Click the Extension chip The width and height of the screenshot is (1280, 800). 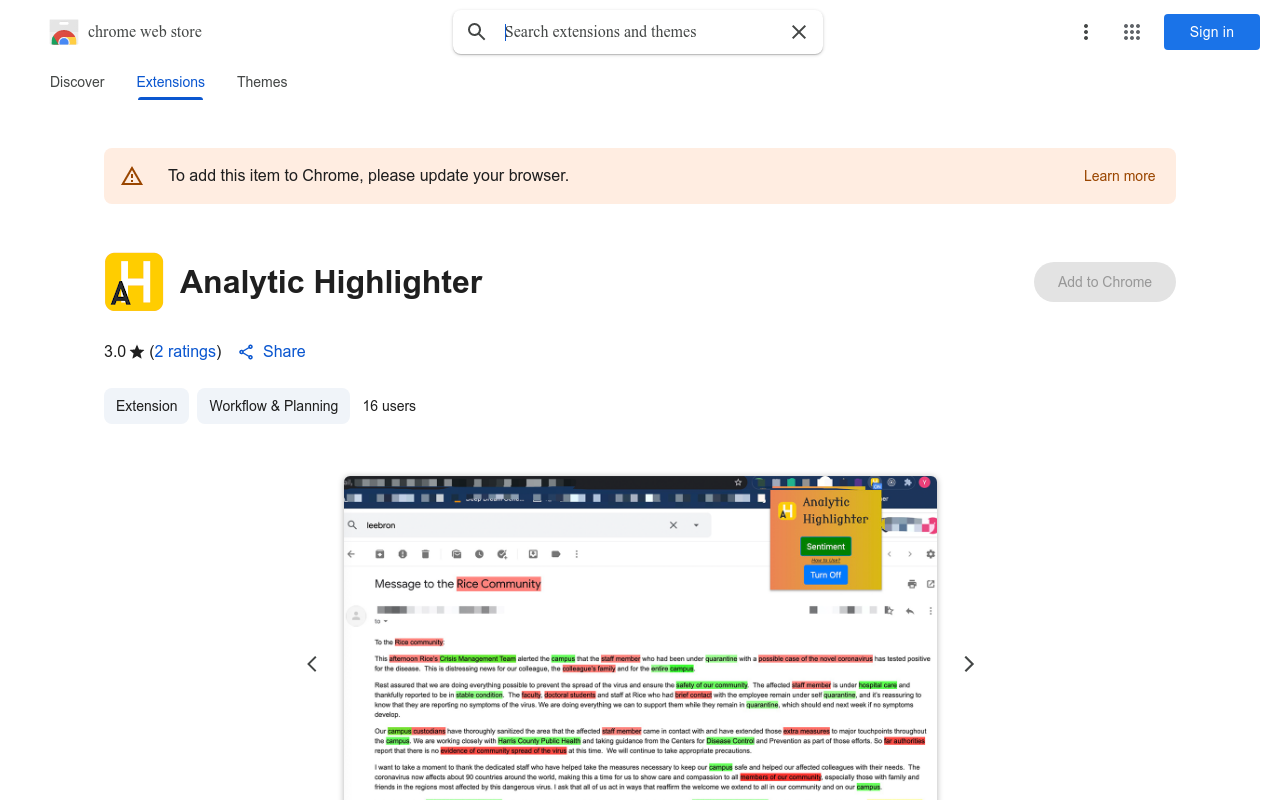tap(146, 406)
